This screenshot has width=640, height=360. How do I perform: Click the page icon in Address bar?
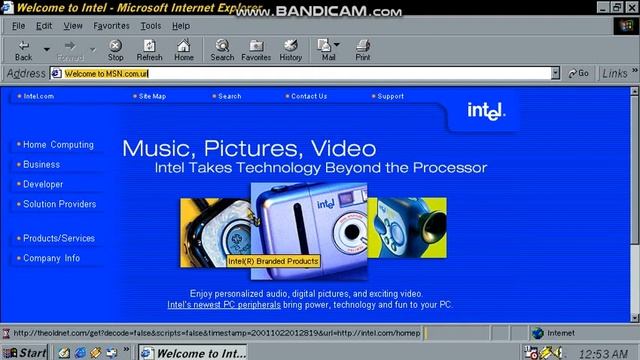pyautogui.click(x=56, y=73)
